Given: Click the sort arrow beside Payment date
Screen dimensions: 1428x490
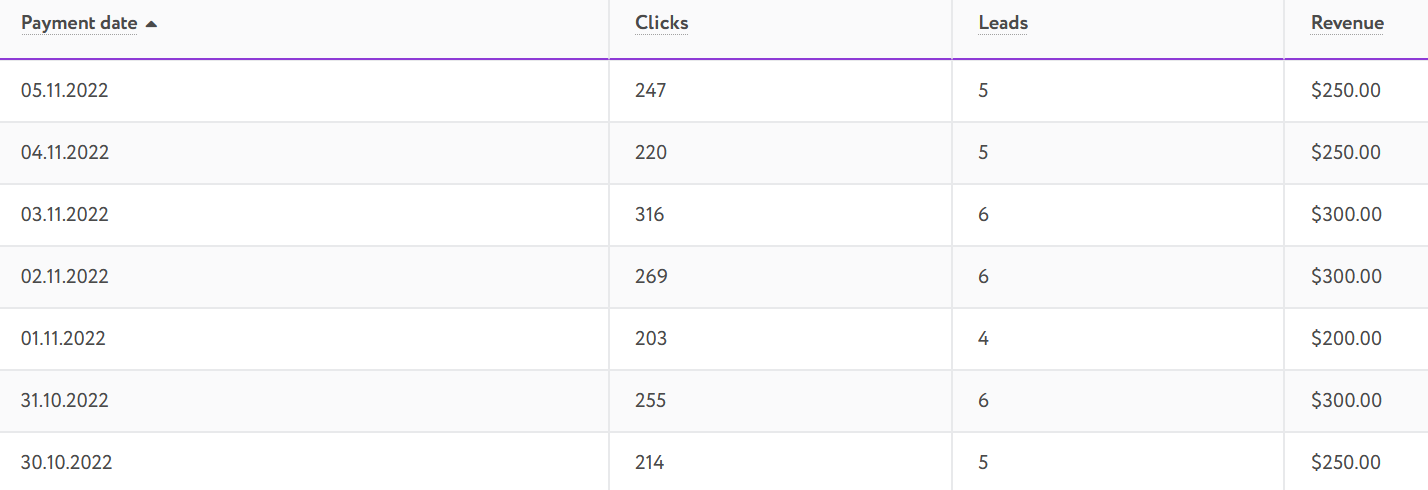Looking at the screenshot, I should click(151, 24).
